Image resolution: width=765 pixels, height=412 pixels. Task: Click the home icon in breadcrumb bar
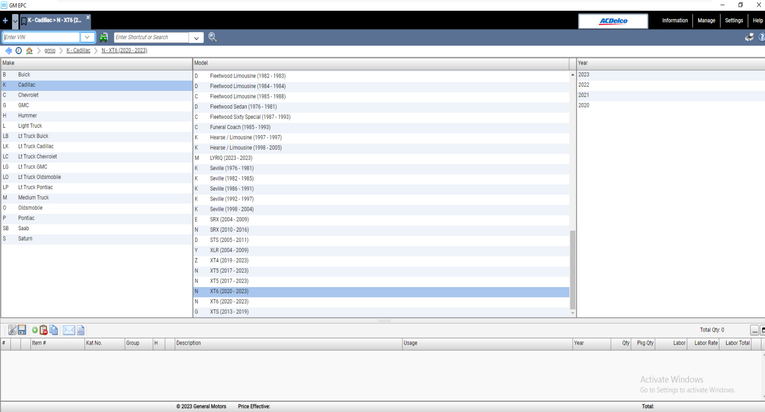click(29, 50)
